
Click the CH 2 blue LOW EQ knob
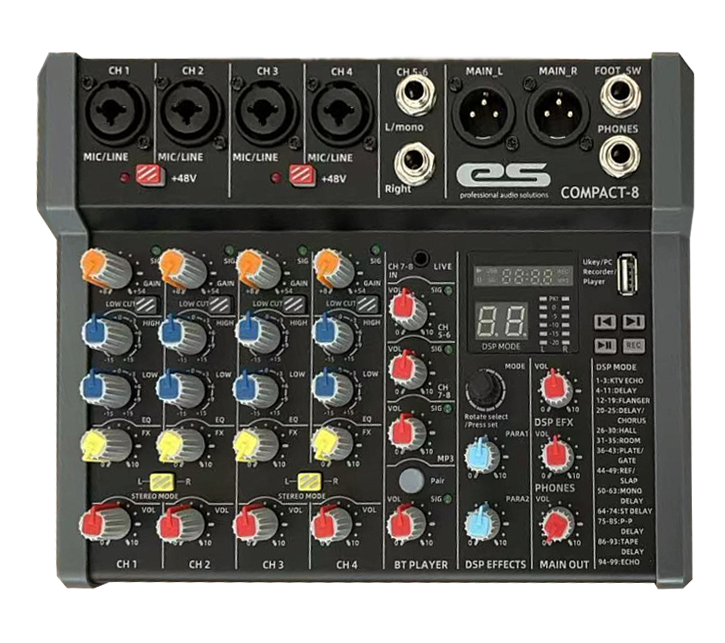181,389
